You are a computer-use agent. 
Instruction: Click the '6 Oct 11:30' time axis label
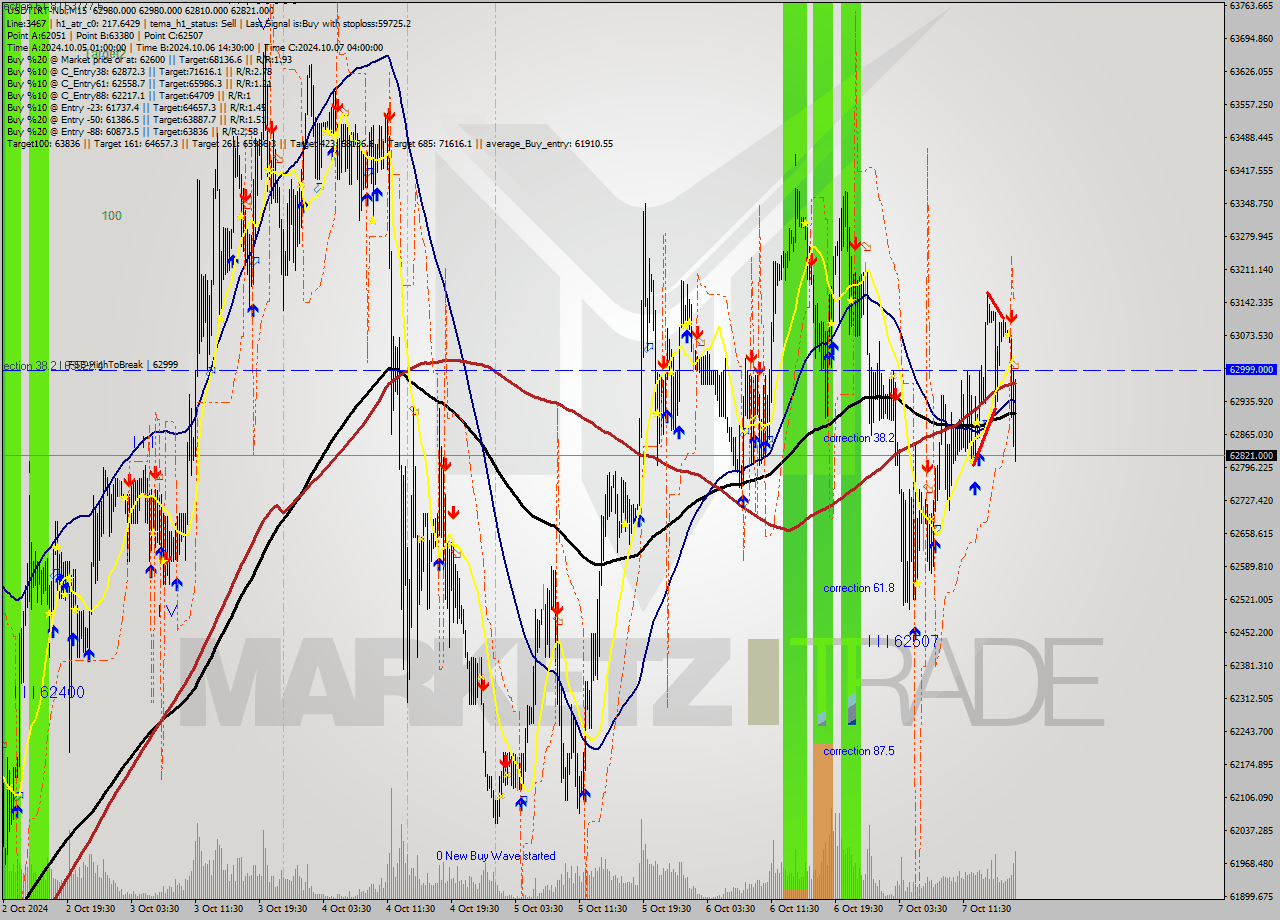pyautogui.click(x=794, y=909)
